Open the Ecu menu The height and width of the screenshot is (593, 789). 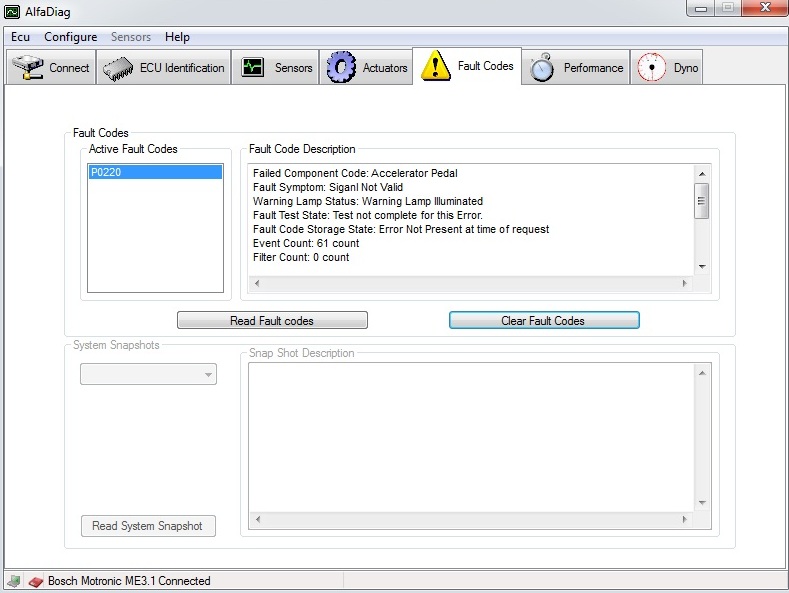pyautogui.click(x=21, y=37)
